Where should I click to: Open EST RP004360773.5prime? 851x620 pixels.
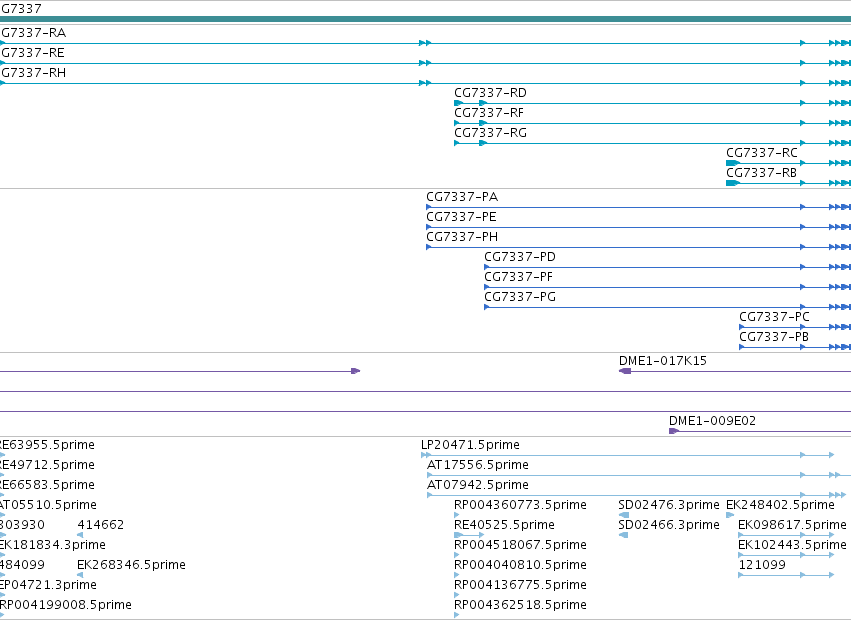point(520,505)
